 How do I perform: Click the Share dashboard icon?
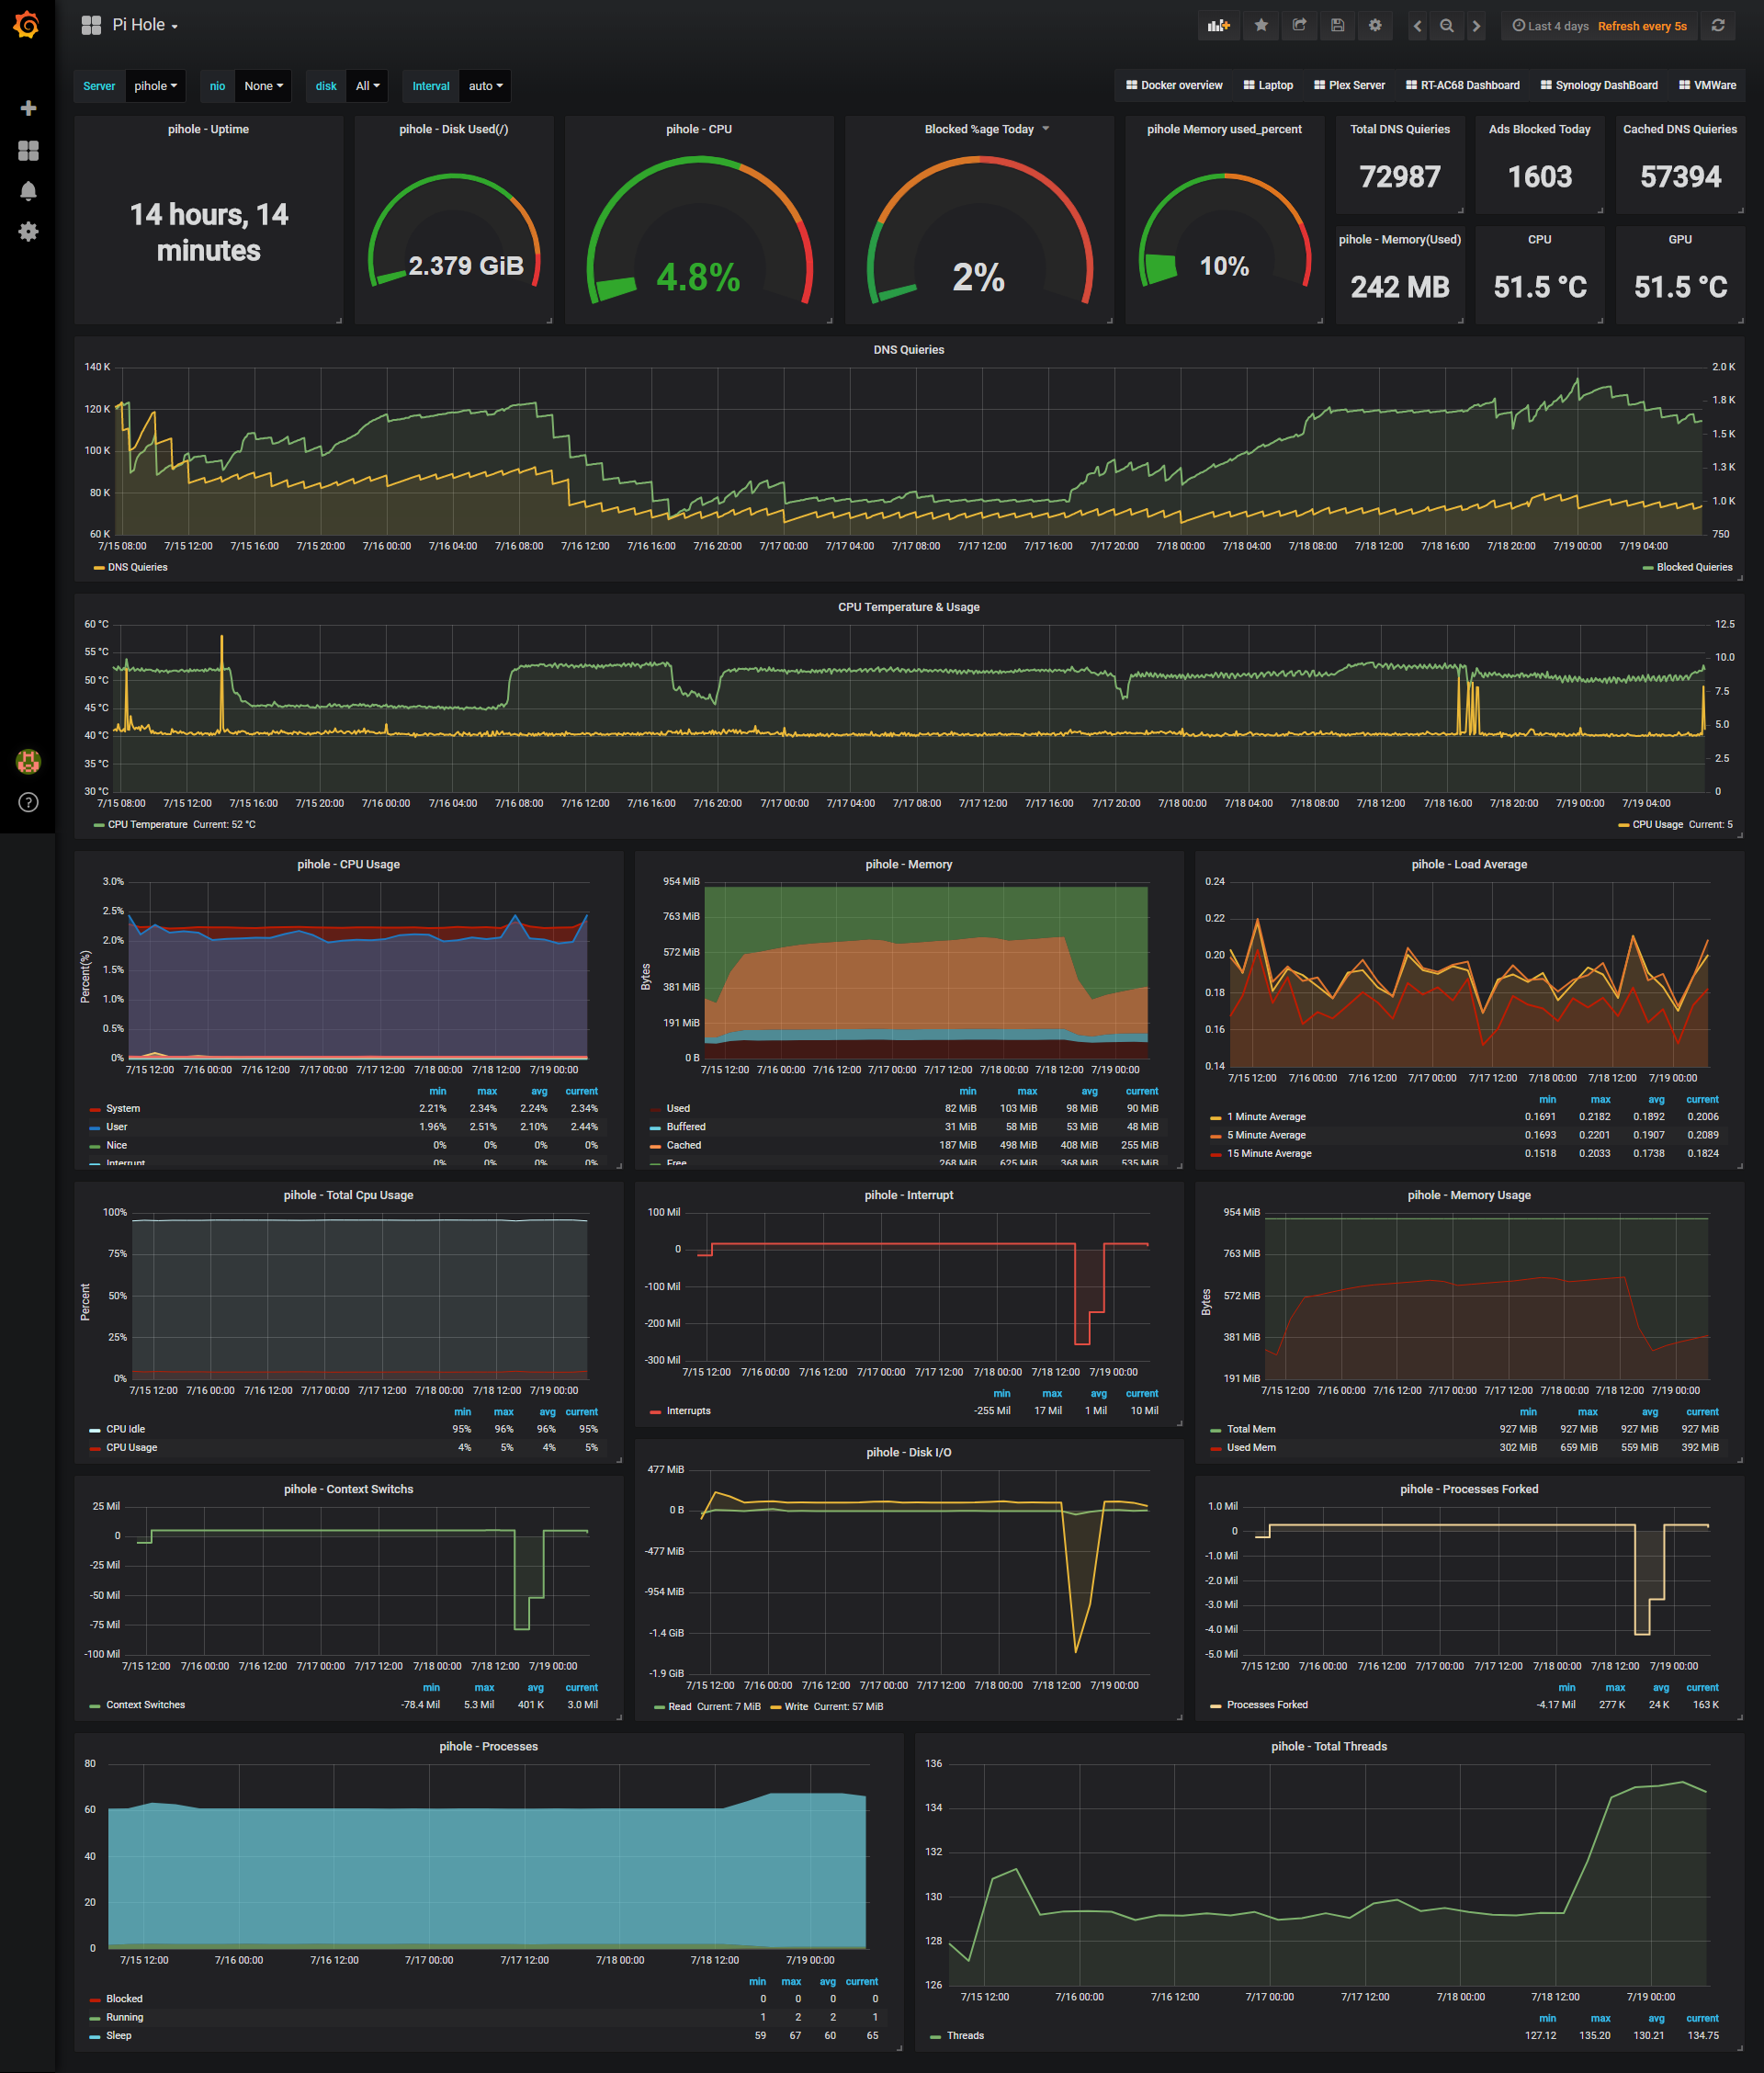(1299, 26)
